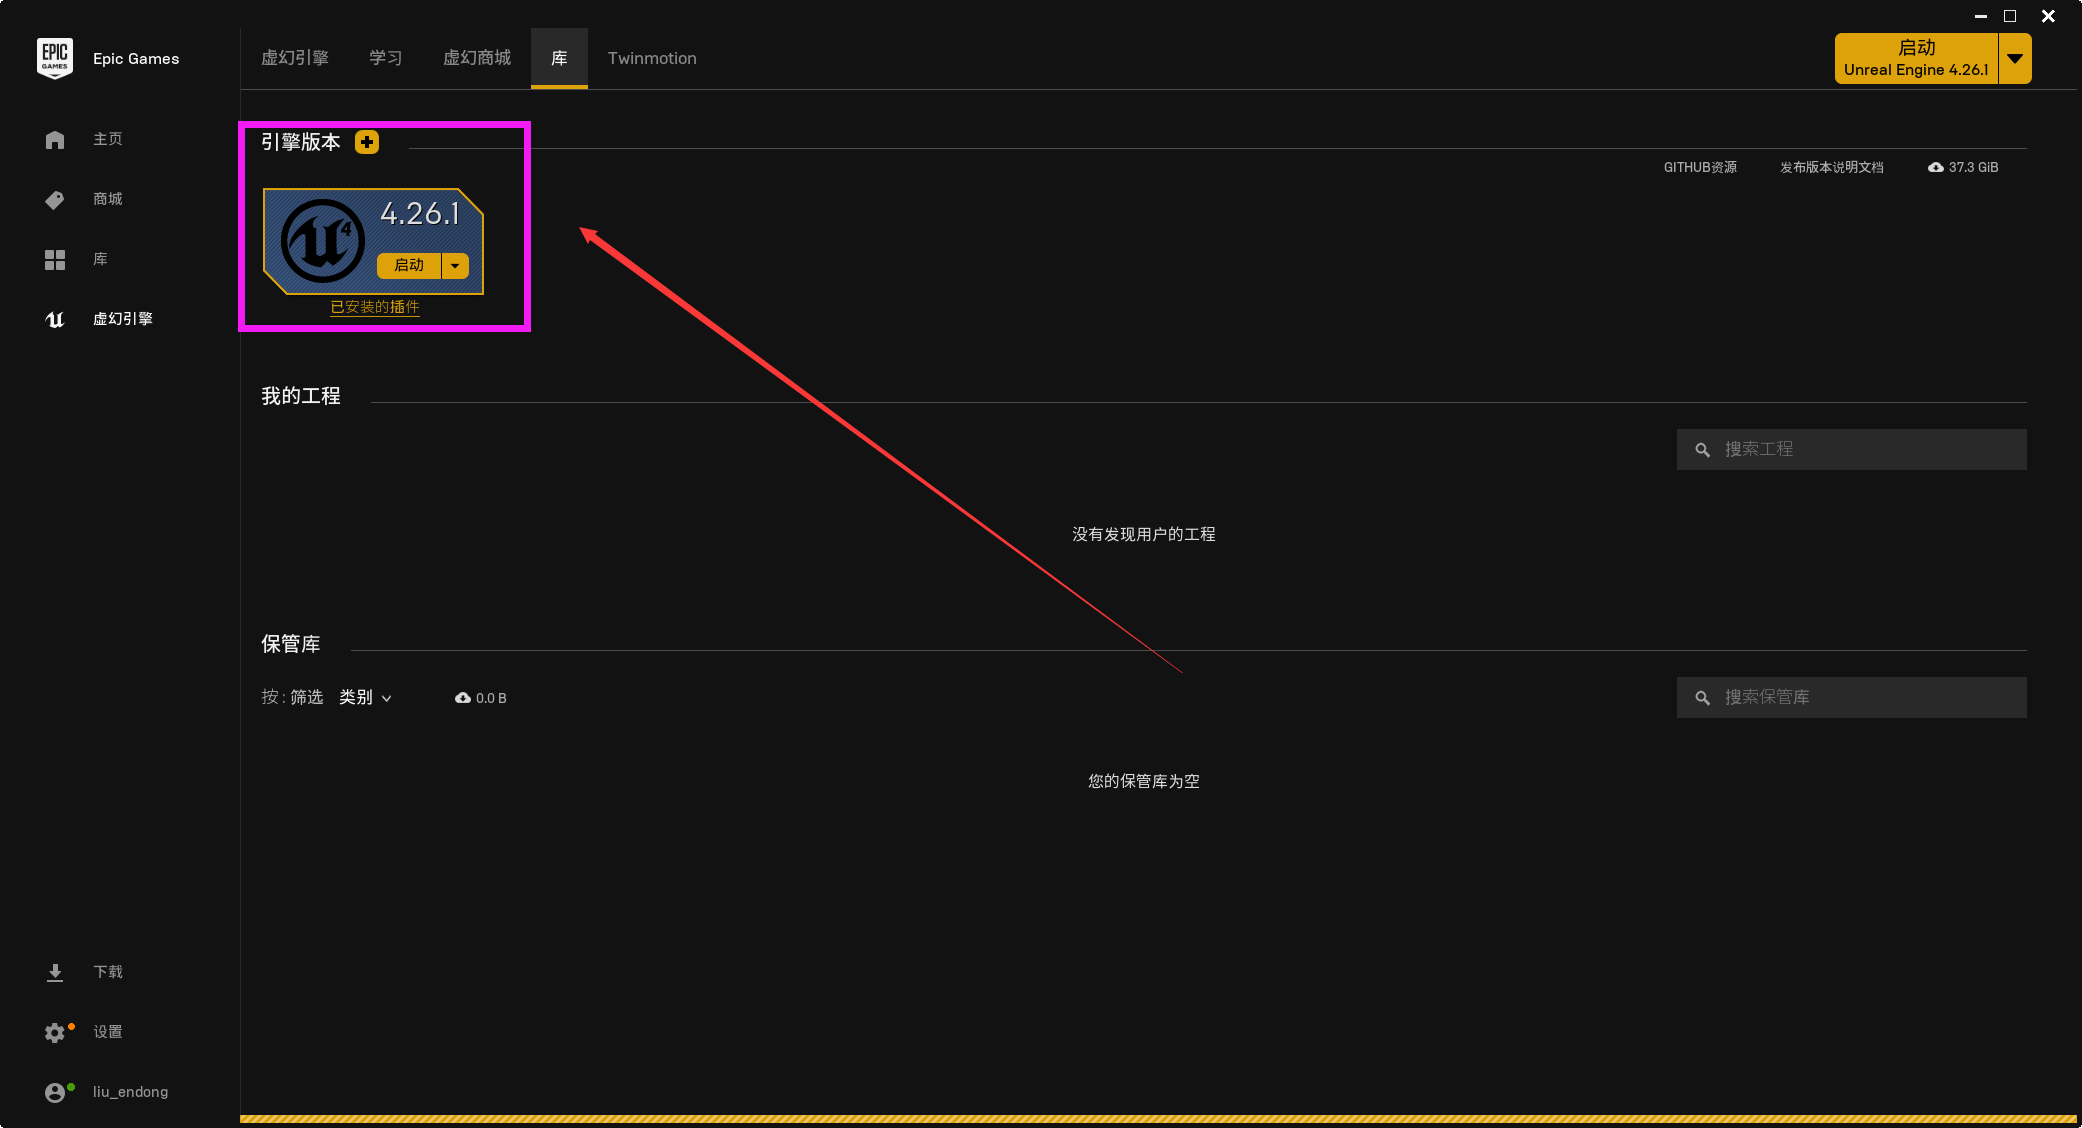Open the 设置 settings gear icon
The width and height of the screenshot is (2082, 1128).
pyautogui.click(x=55, y=1033)
